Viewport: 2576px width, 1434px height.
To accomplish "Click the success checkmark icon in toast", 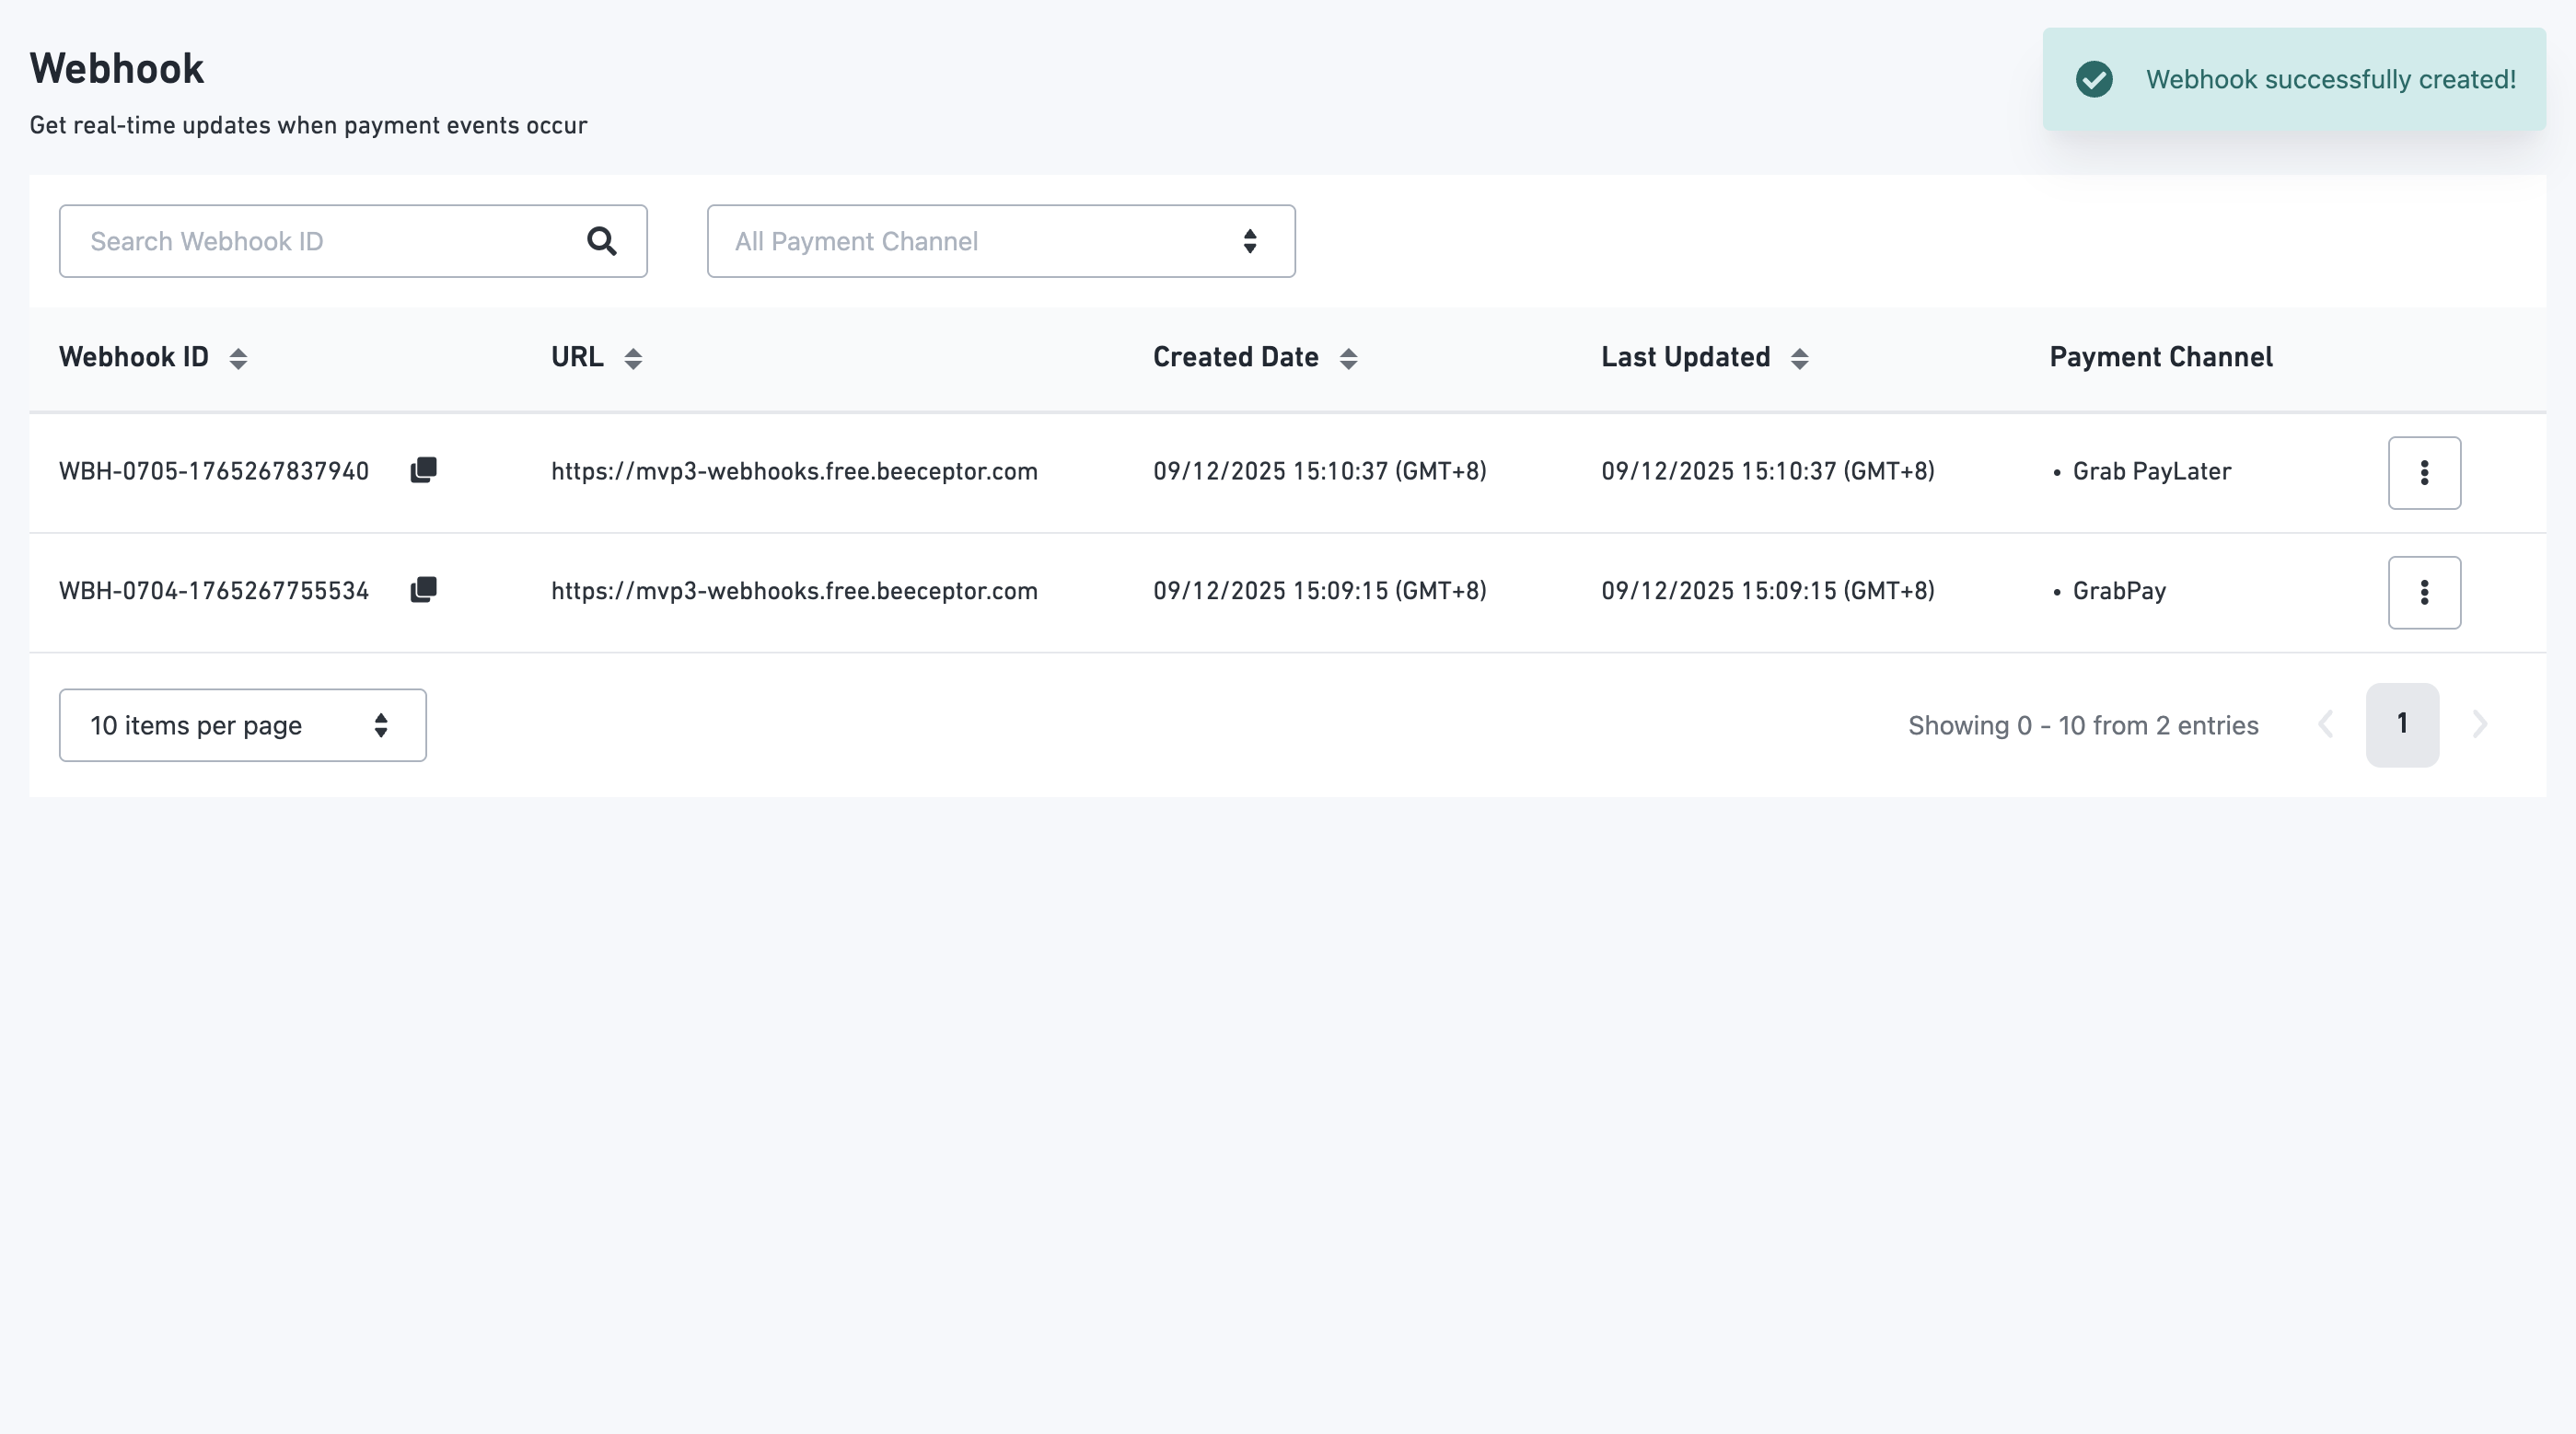I will pyautogui.click(x=2094, y=79).
